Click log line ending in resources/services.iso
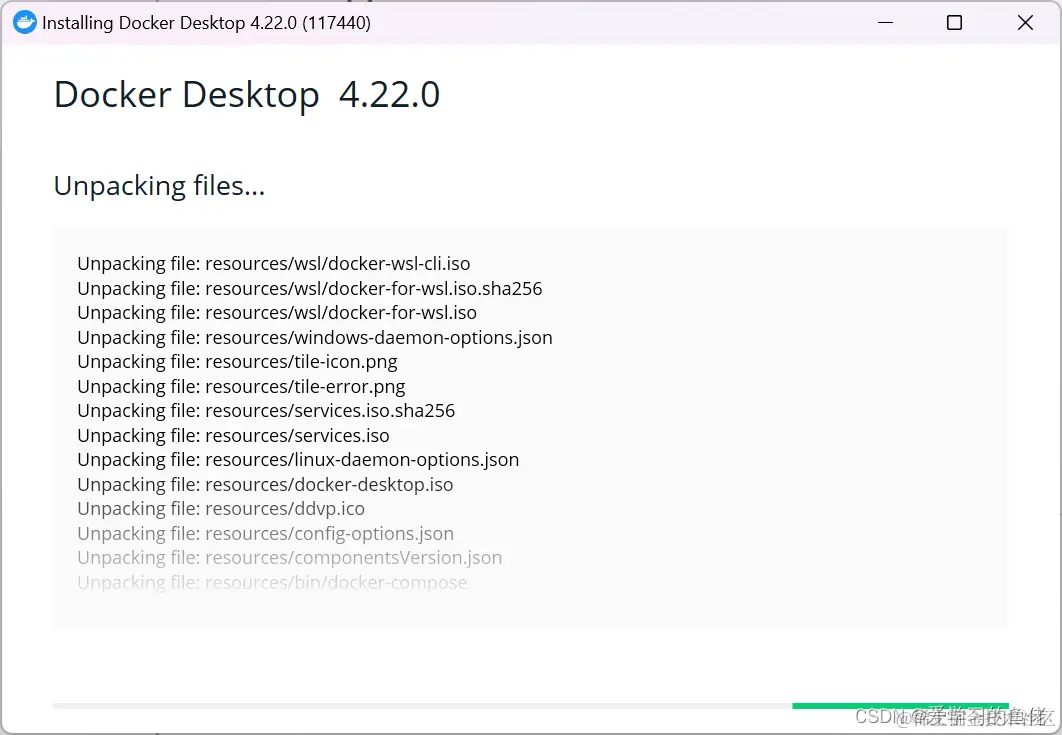Viewport: 1062px width, 735px height. tap(233, 436)
